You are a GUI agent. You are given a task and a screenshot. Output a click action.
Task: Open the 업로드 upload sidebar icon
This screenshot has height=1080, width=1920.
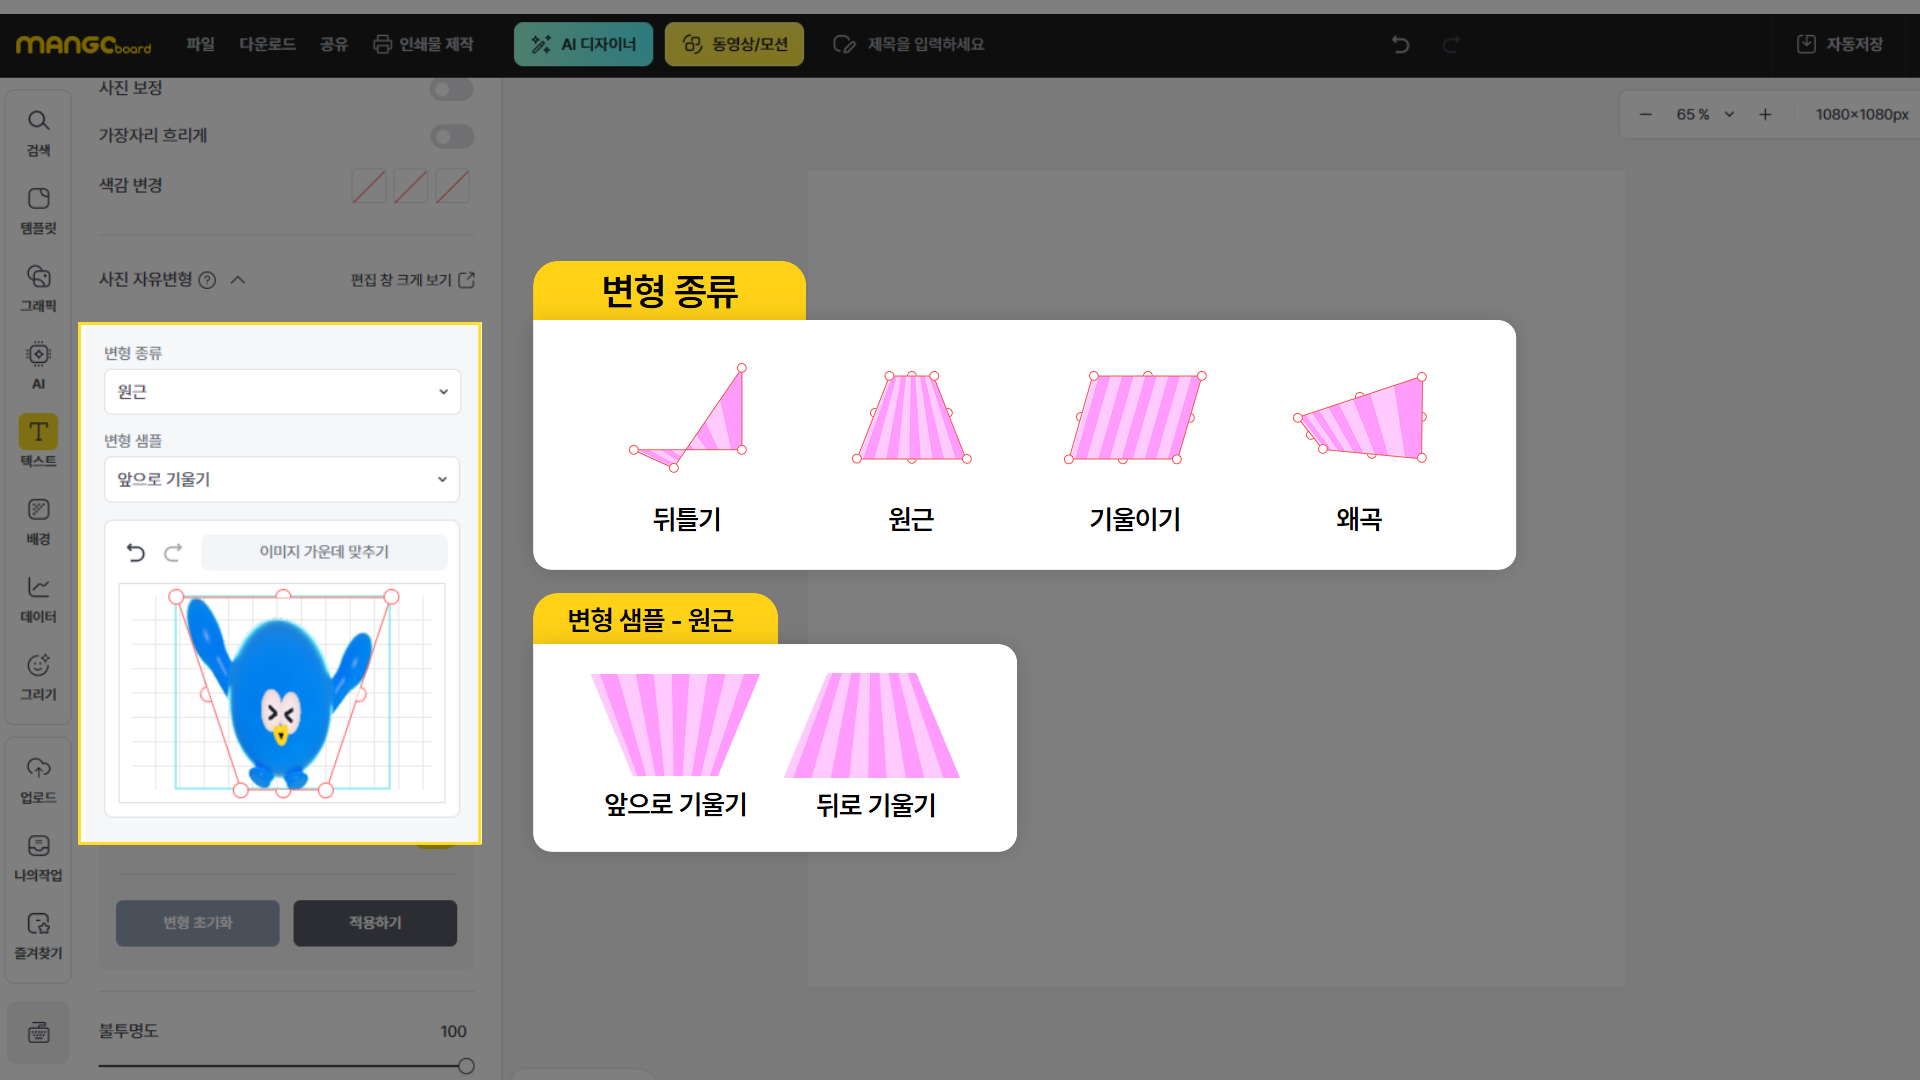click(x=38, y=779)
